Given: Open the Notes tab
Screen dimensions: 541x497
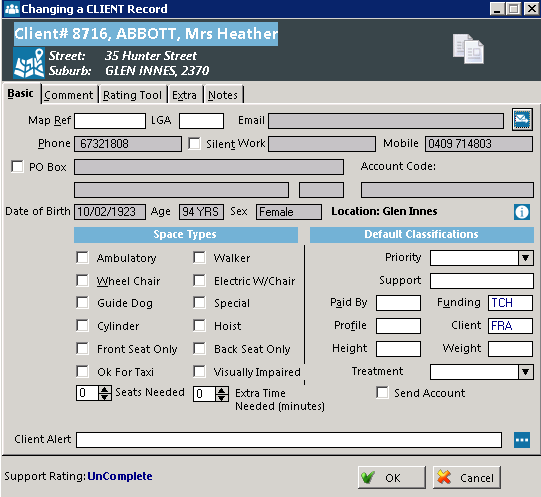Looking at the screenshot, I should [x=223, y=95].
